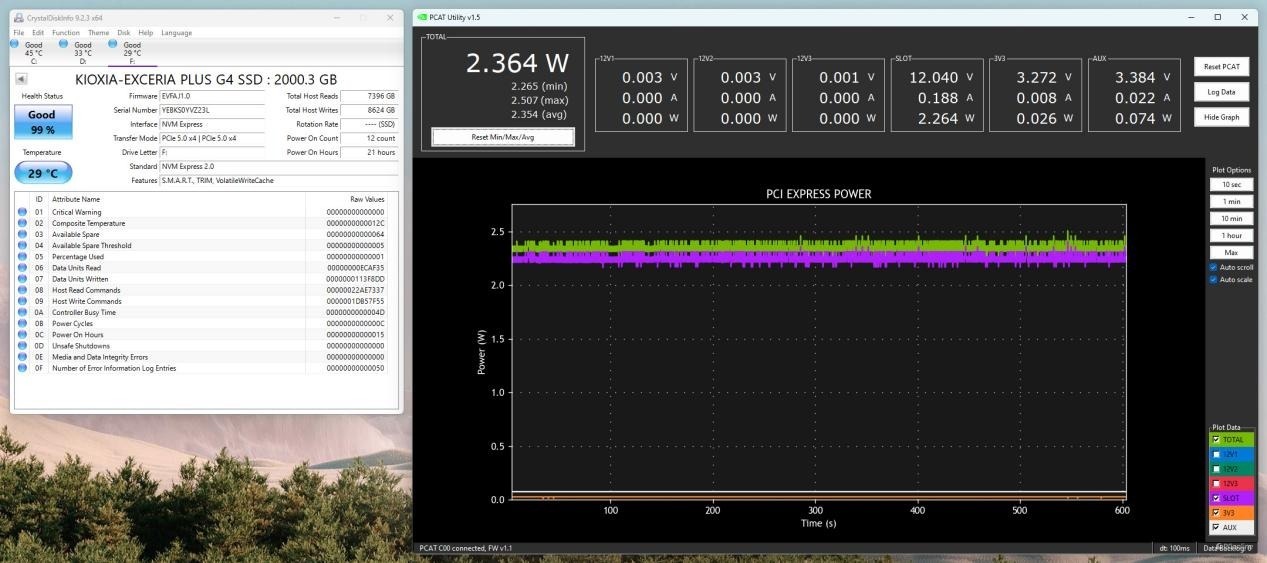Click the Reset Min/Max/Avg button
Viewport: 1267px width, 563px height.
click(502, 137)
